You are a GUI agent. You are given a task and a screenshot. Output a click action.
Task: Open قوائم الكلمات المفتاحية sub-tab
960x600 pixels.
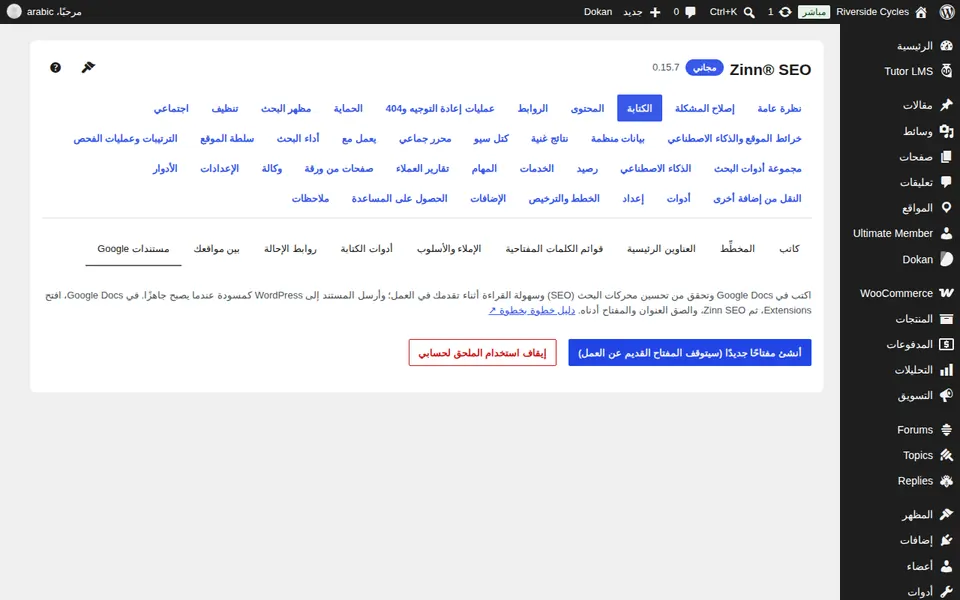pos(554,249)
